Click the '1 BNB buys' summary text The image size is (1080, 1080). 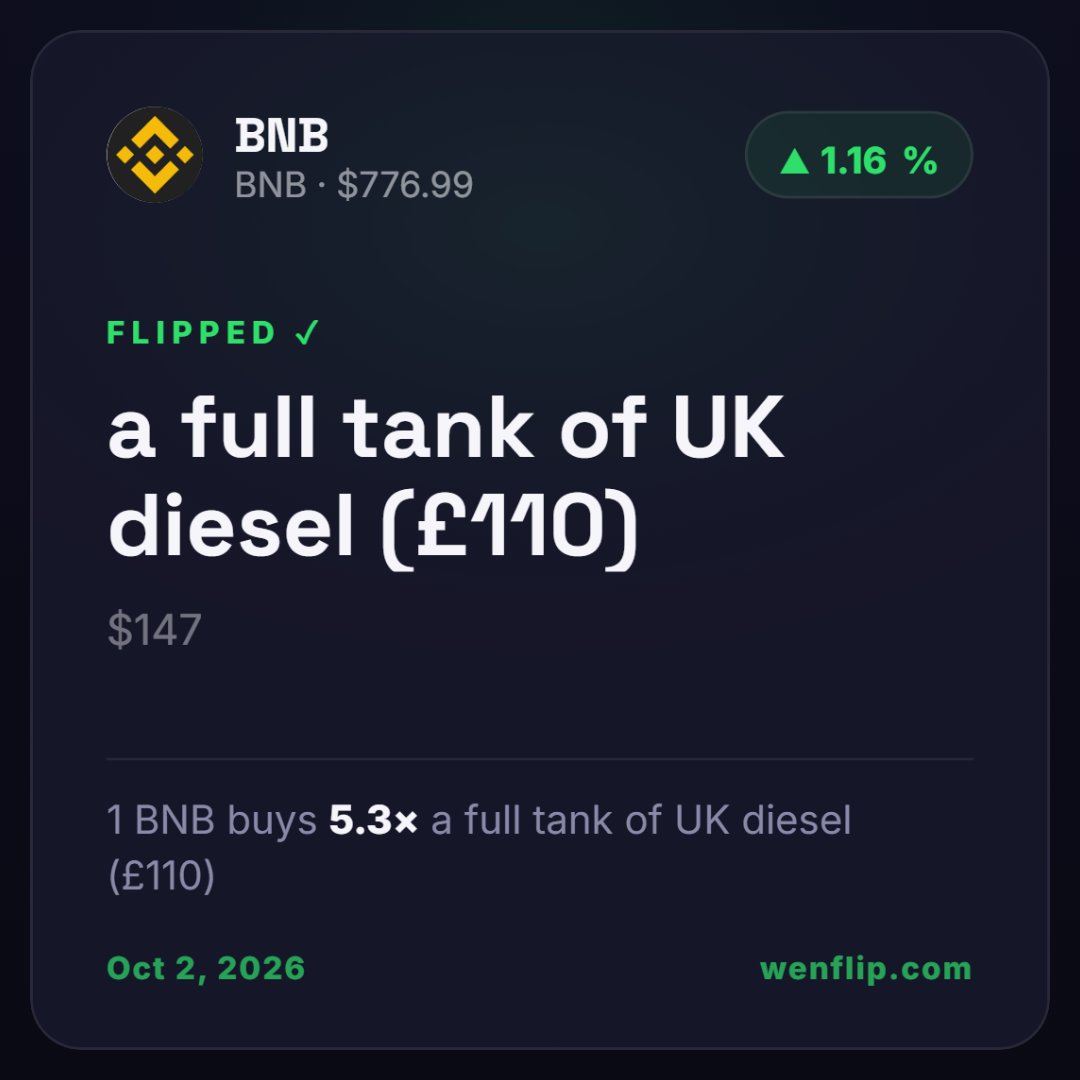tap(211, 820)
